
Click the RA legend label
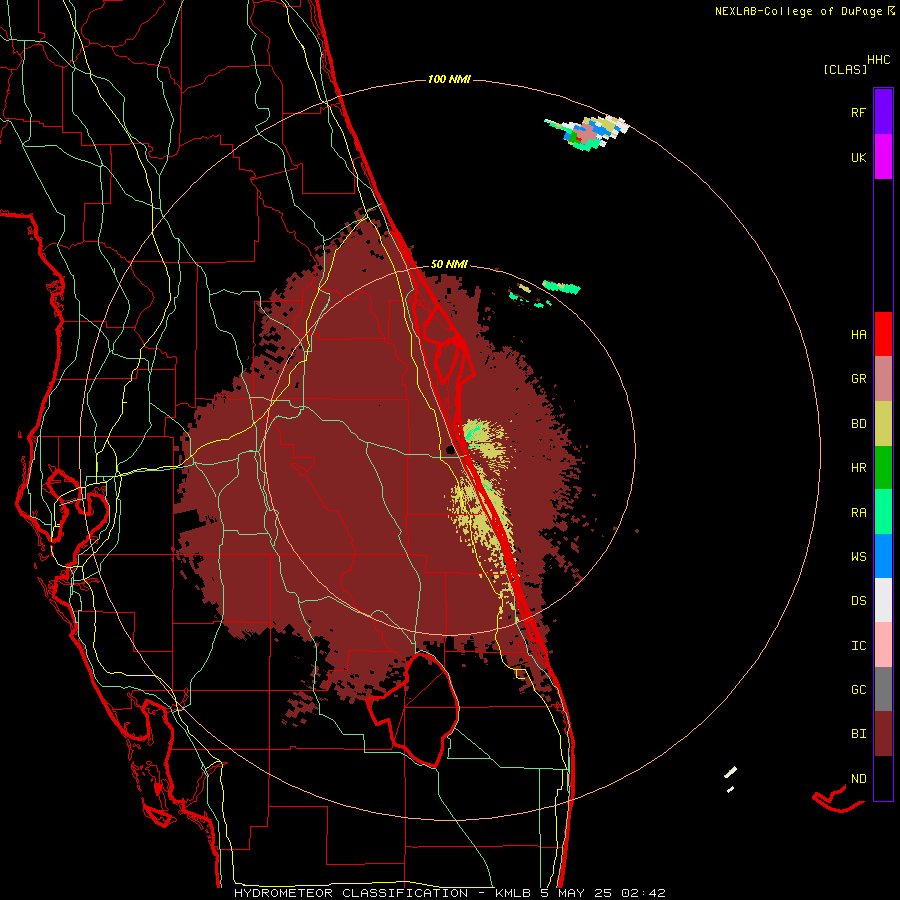pyautogui.click(x=859, y=512)
